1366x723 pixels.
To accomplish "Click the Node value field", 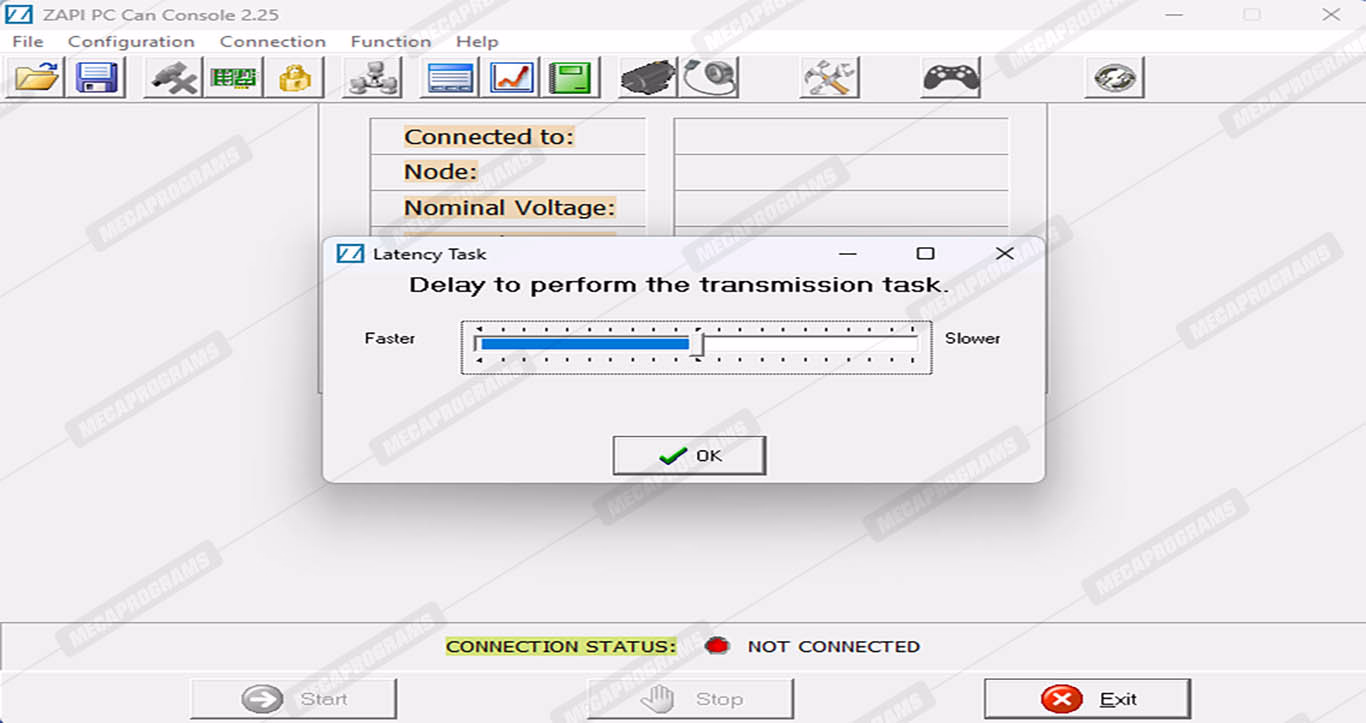I will [842, 172].
